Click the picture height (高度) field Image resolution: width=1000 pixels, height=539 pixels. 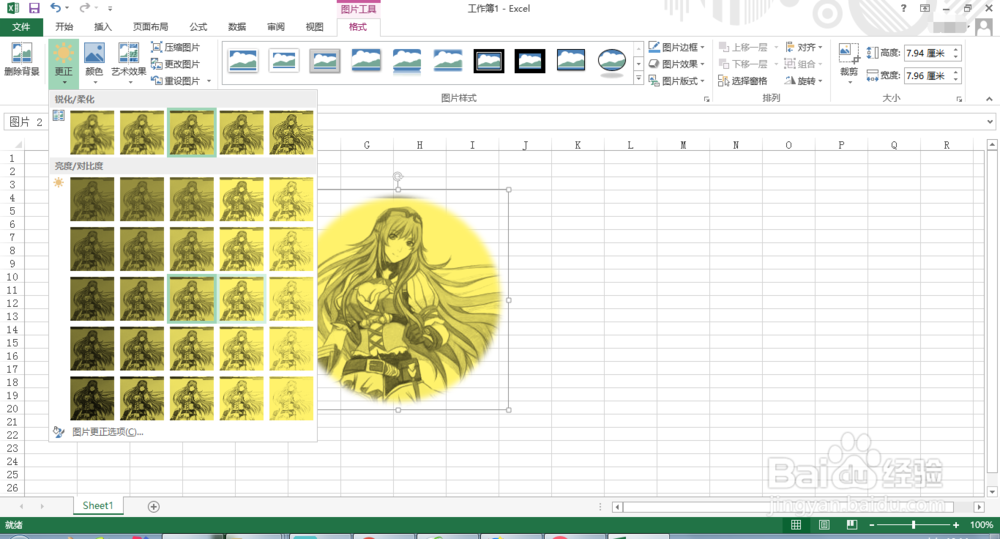coord(928,53)
